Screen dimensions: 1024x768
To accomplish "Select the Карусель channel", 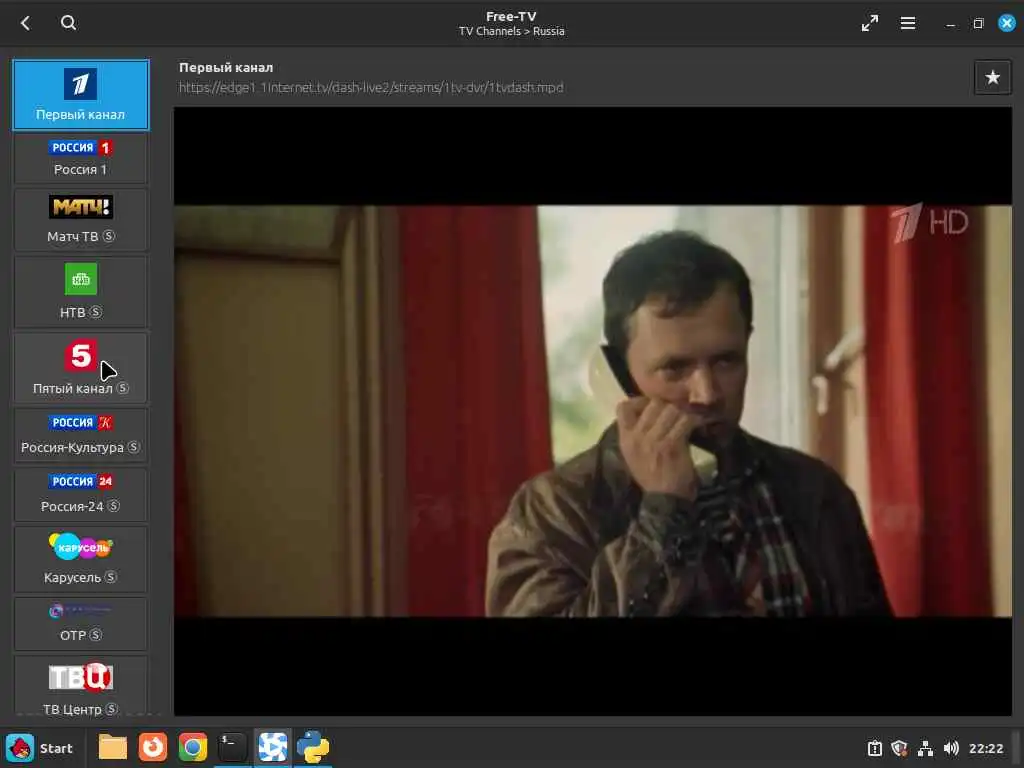I will [81, 559].
